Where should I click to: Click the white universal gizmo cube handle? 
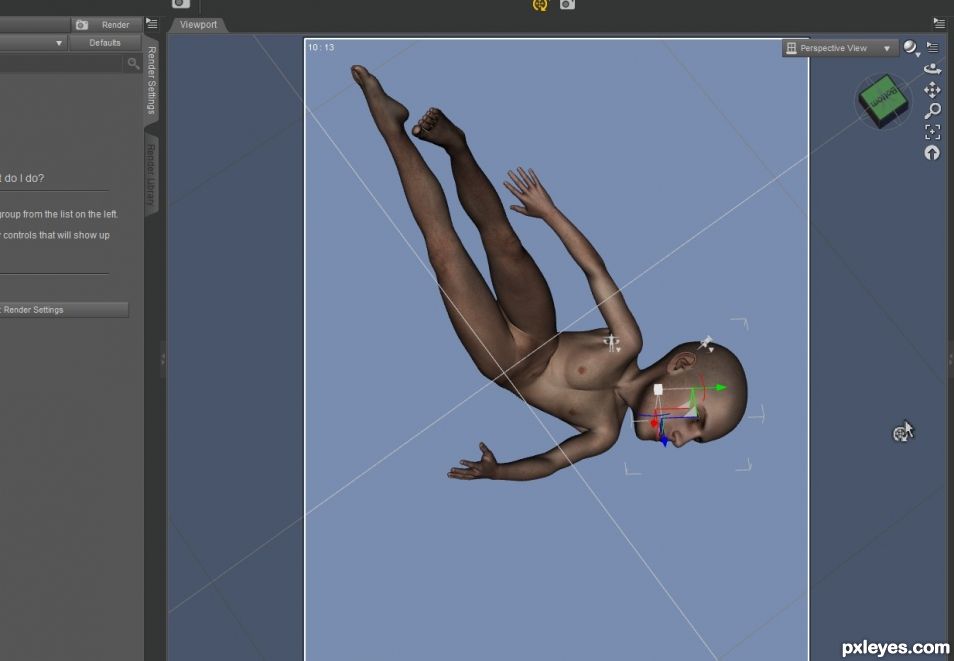658,389
